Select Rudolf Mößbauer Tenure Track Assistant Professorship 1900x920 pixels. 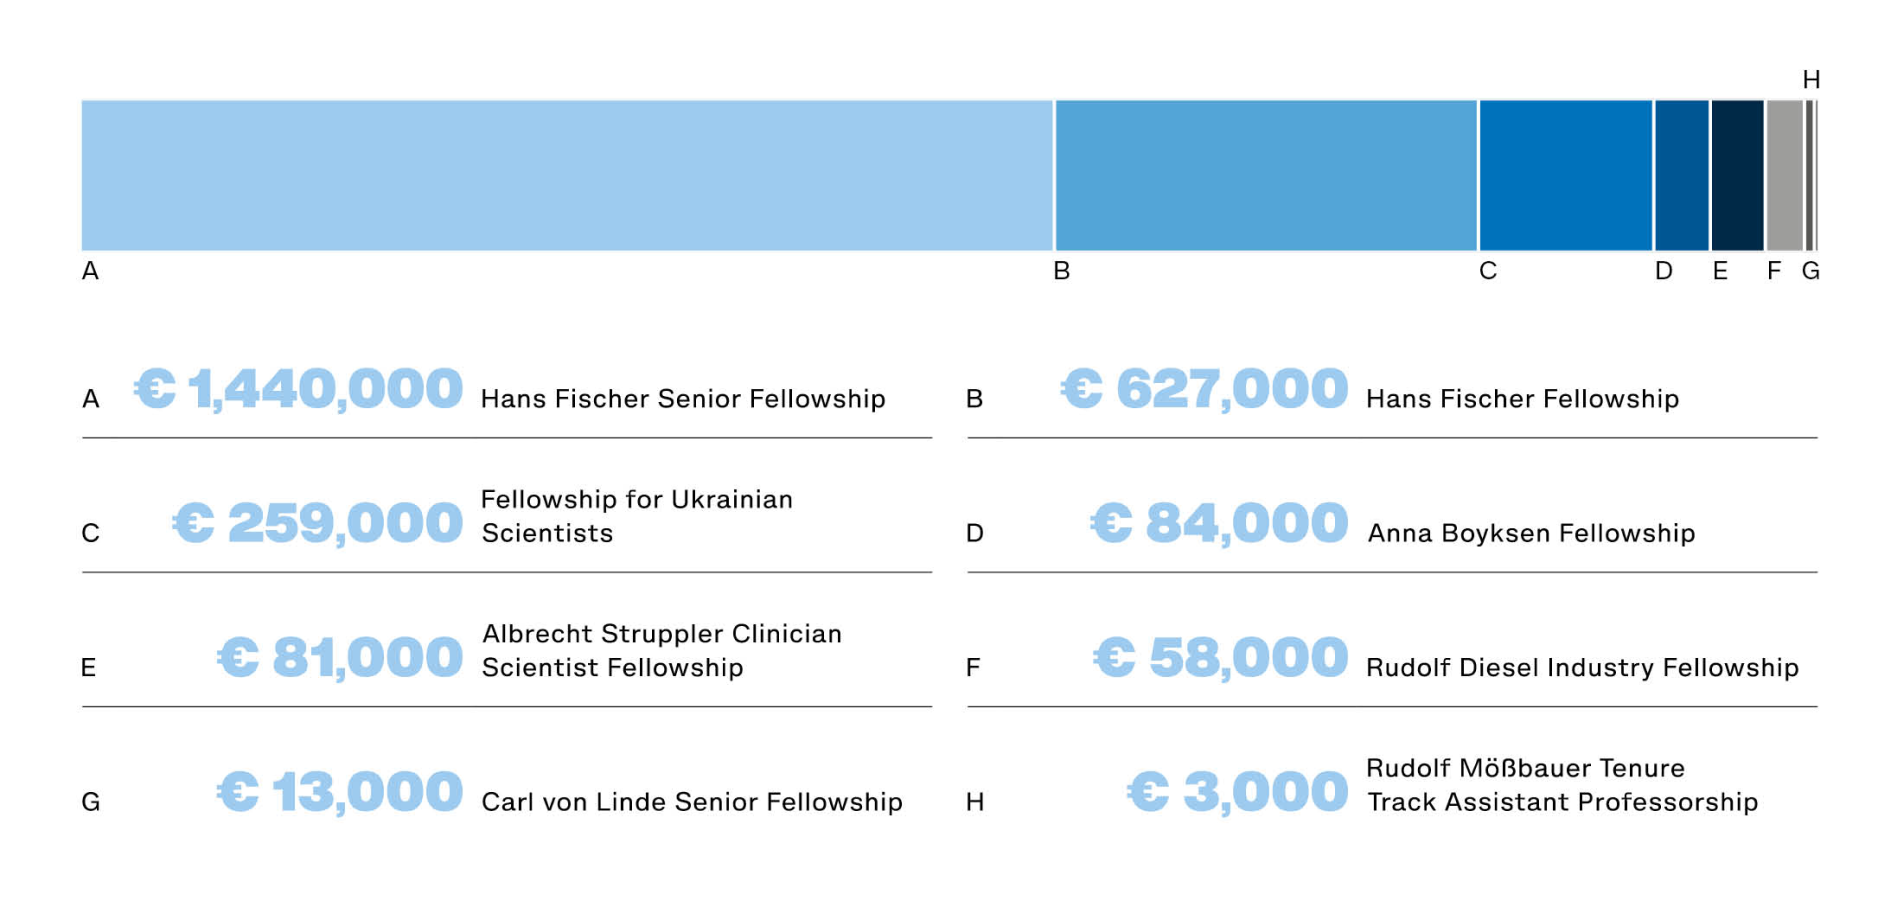tap(1562, 785)
